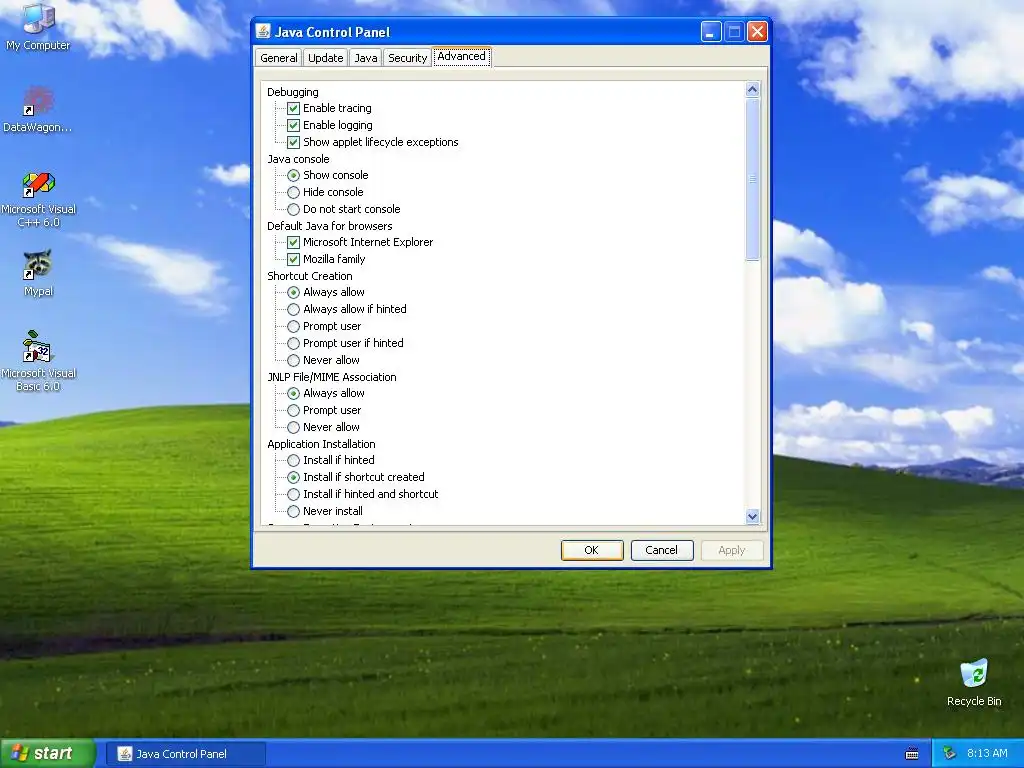
Task: Toggle Show applet lifecycle exceptions
Action: point(294,142)
